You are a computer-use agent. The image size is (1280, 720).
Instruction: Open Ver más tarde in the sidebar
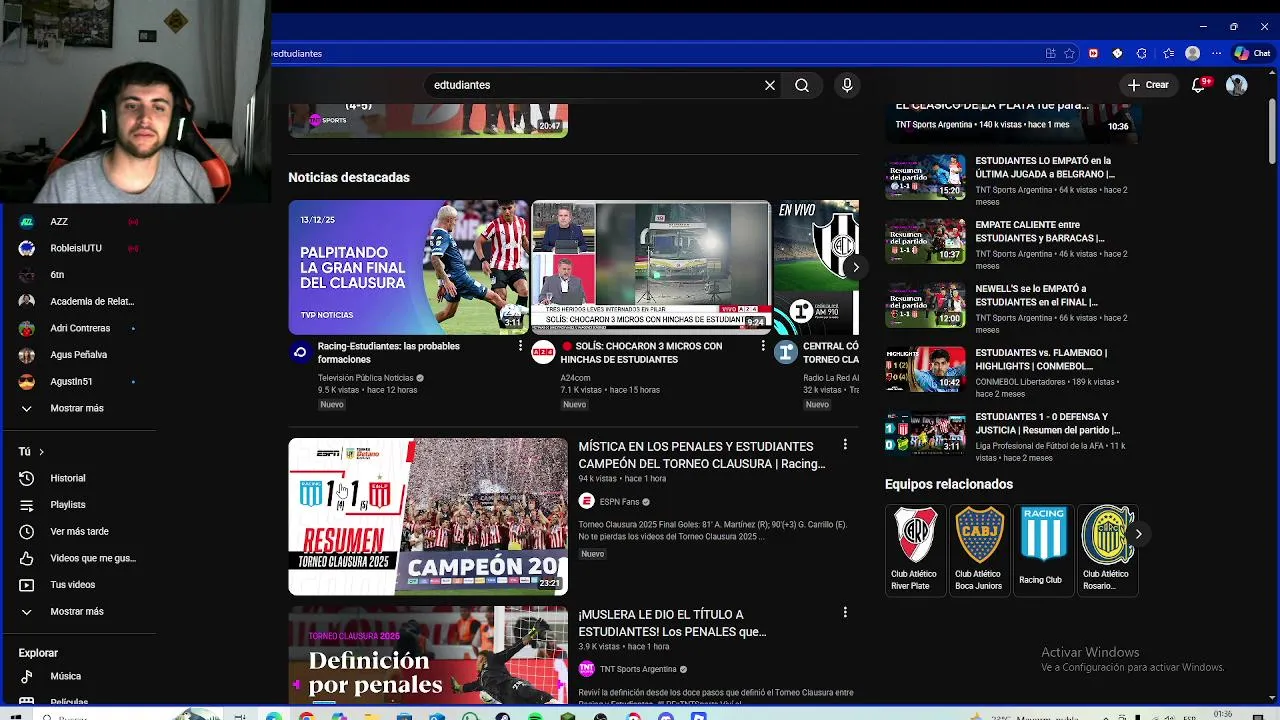coord(79,531)
